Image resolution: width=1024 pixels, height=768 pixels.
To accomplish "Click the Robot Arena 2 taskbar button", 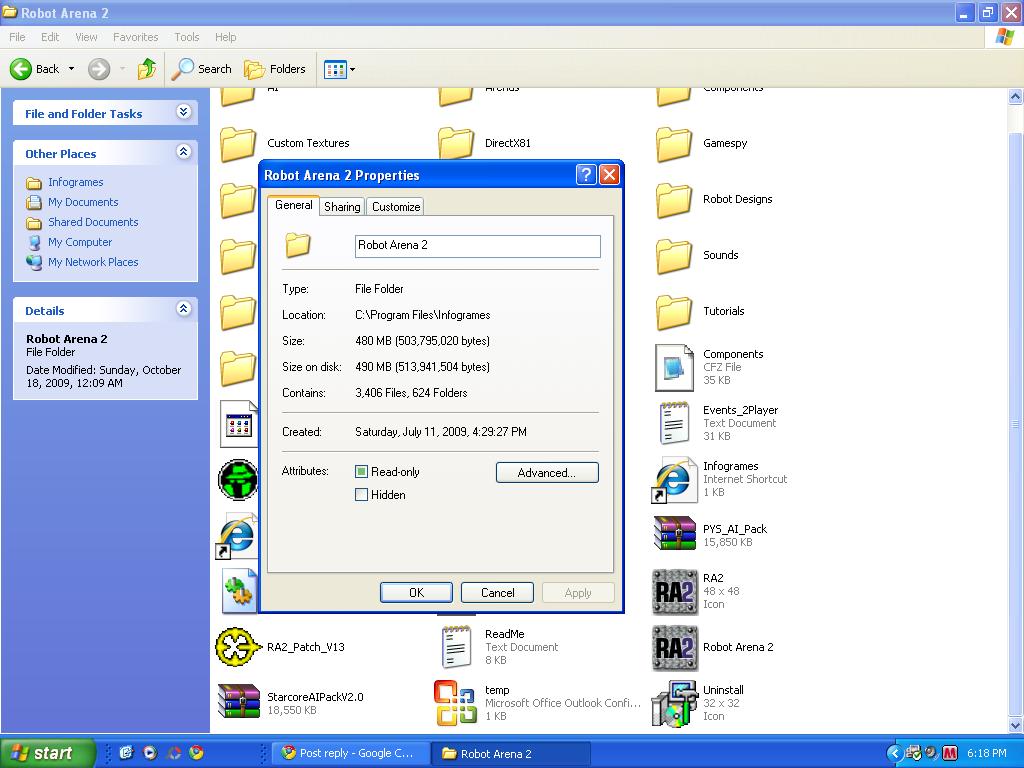I will coord(511,753).
